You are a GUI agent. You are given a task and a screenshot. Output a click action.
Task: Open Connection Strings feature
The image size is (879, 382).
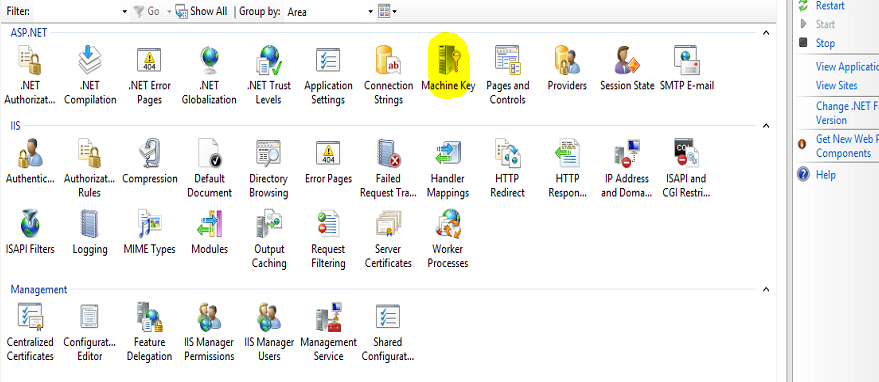388,76
